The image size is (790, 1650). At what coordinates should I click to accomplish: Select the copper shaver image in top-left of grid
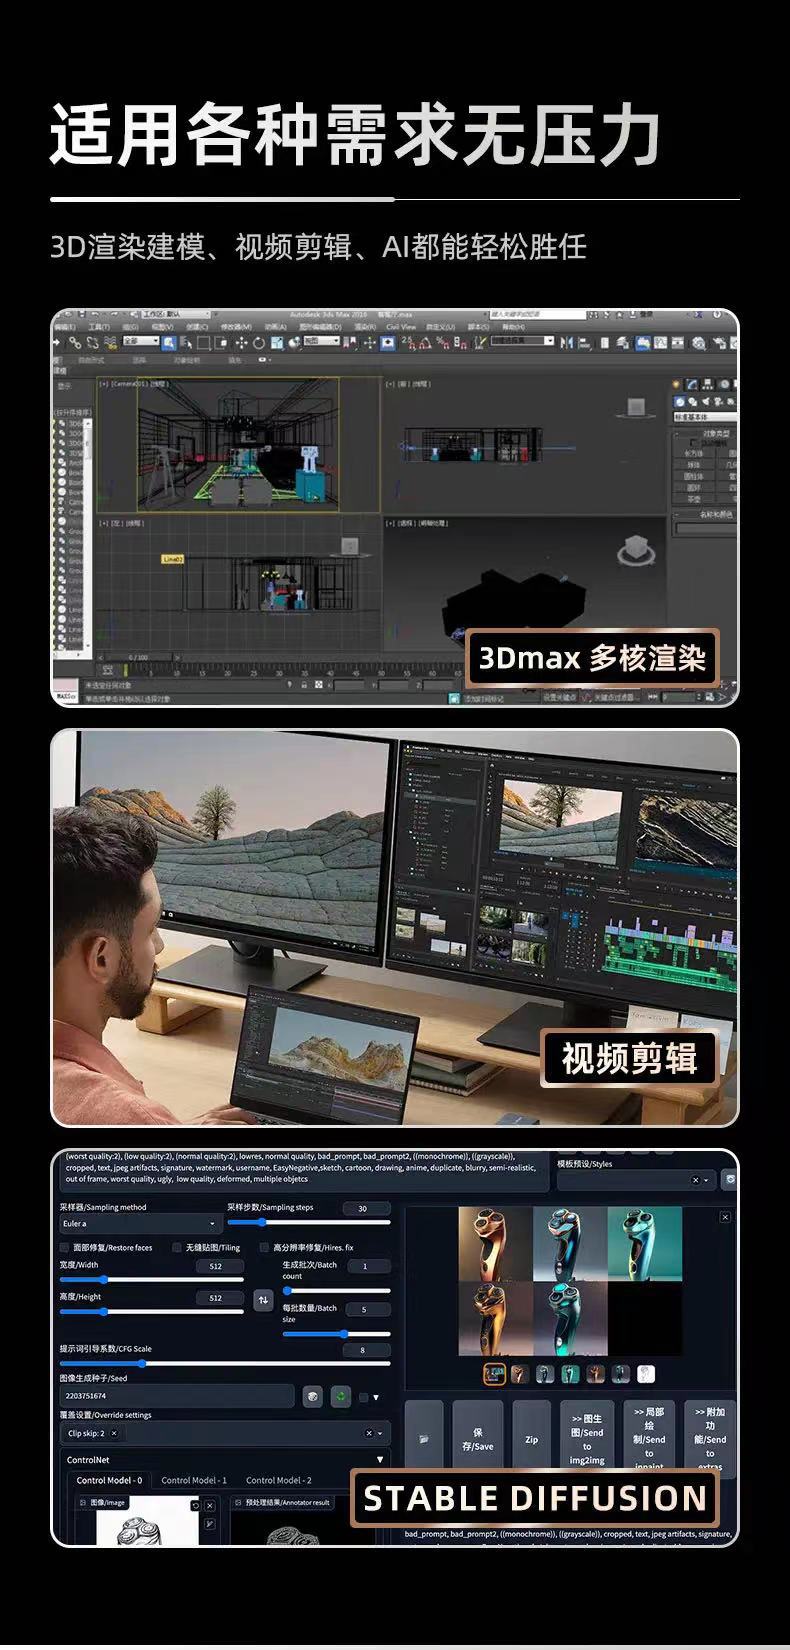pos(495,1244)
